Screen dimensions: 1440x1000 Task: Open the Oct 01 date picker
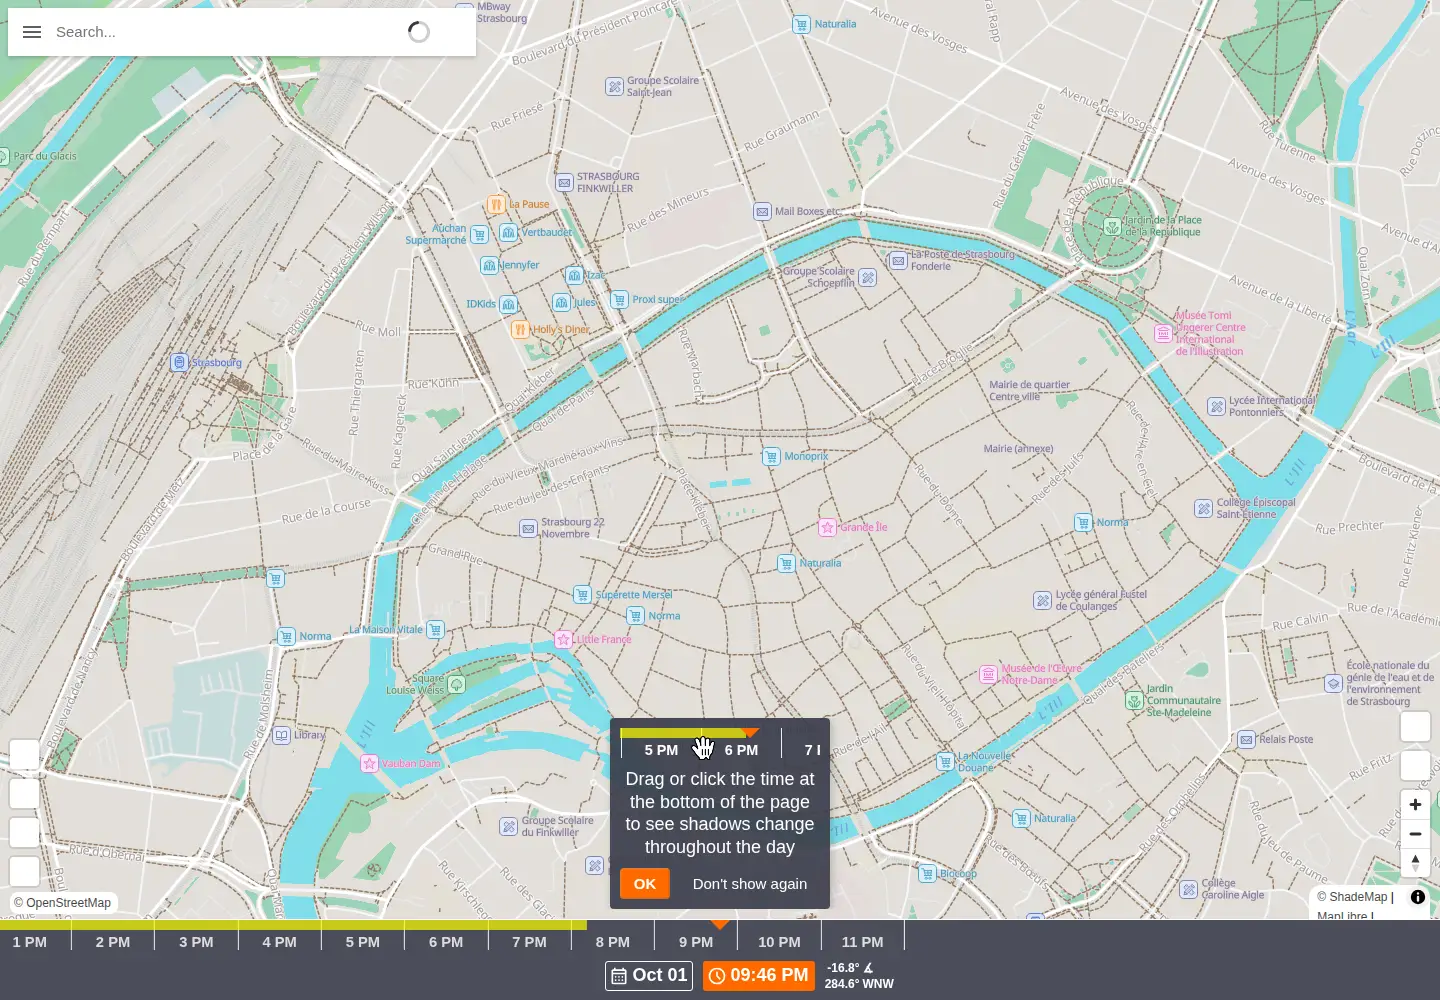coord(649,976)
